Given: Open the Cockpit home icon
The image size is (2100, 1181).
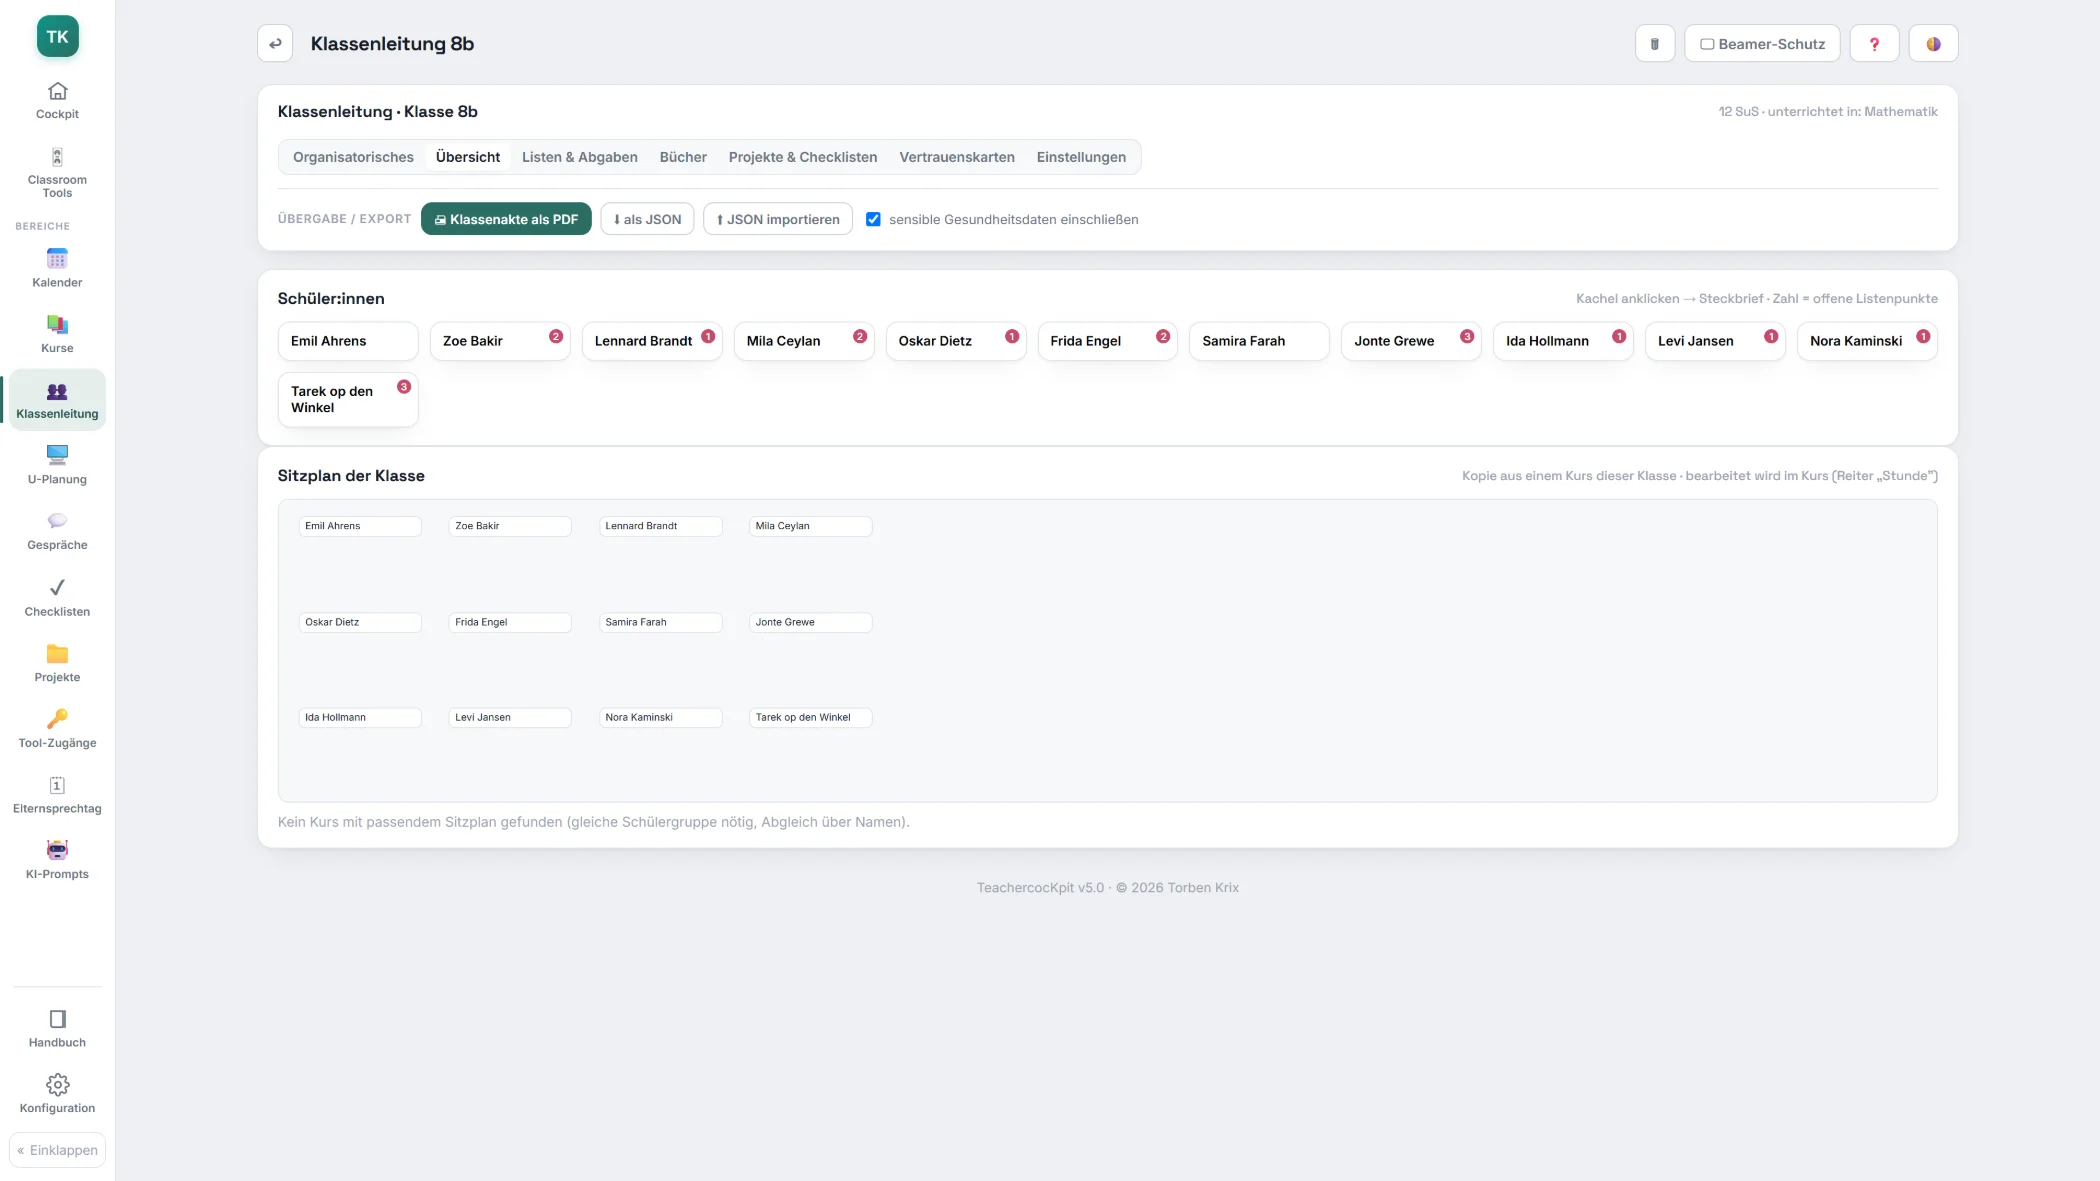Looking at the screenshot, I should point(57,91).
